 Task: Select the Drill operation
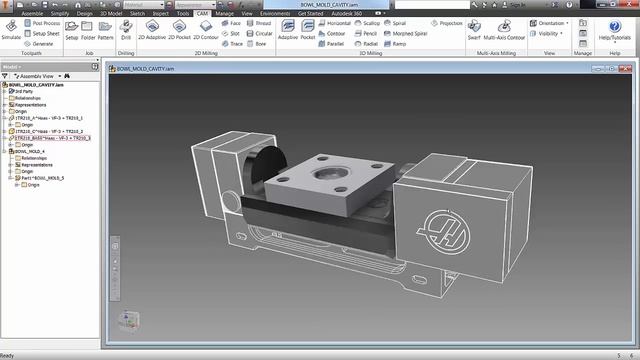(126, 30)
